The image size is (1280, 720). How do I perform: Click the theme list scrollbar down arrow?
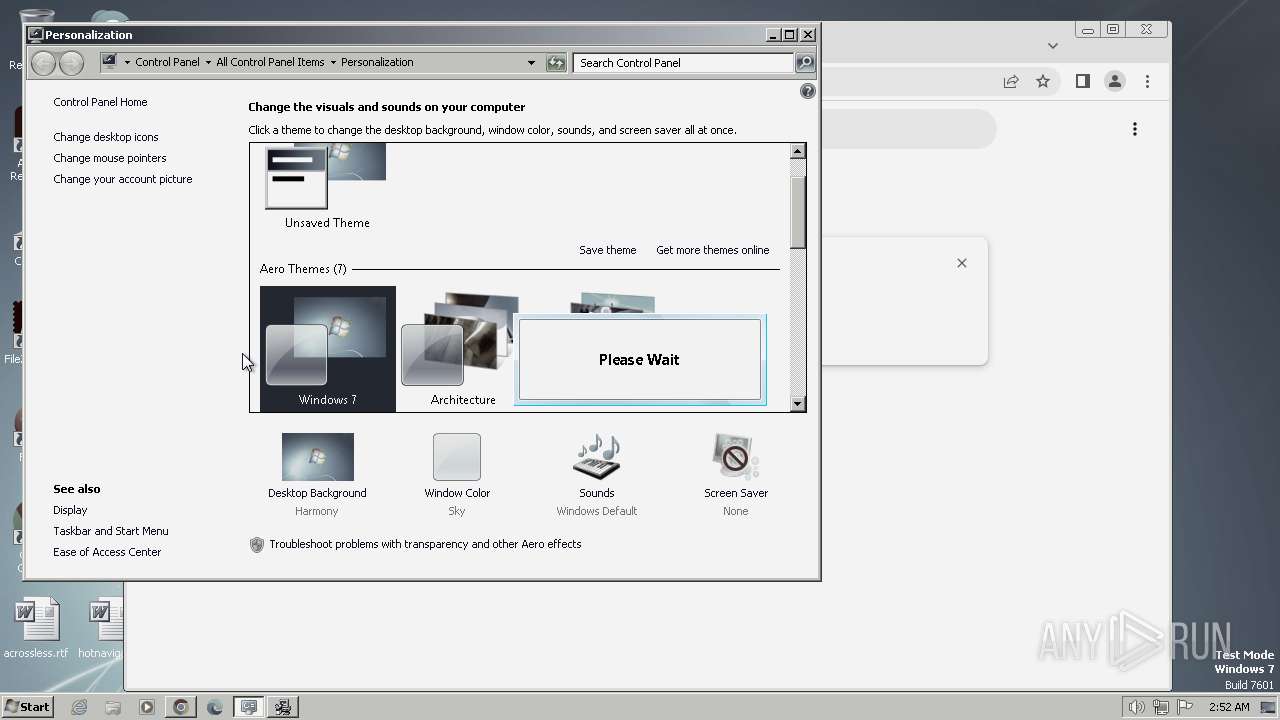[x=797, y=404]
